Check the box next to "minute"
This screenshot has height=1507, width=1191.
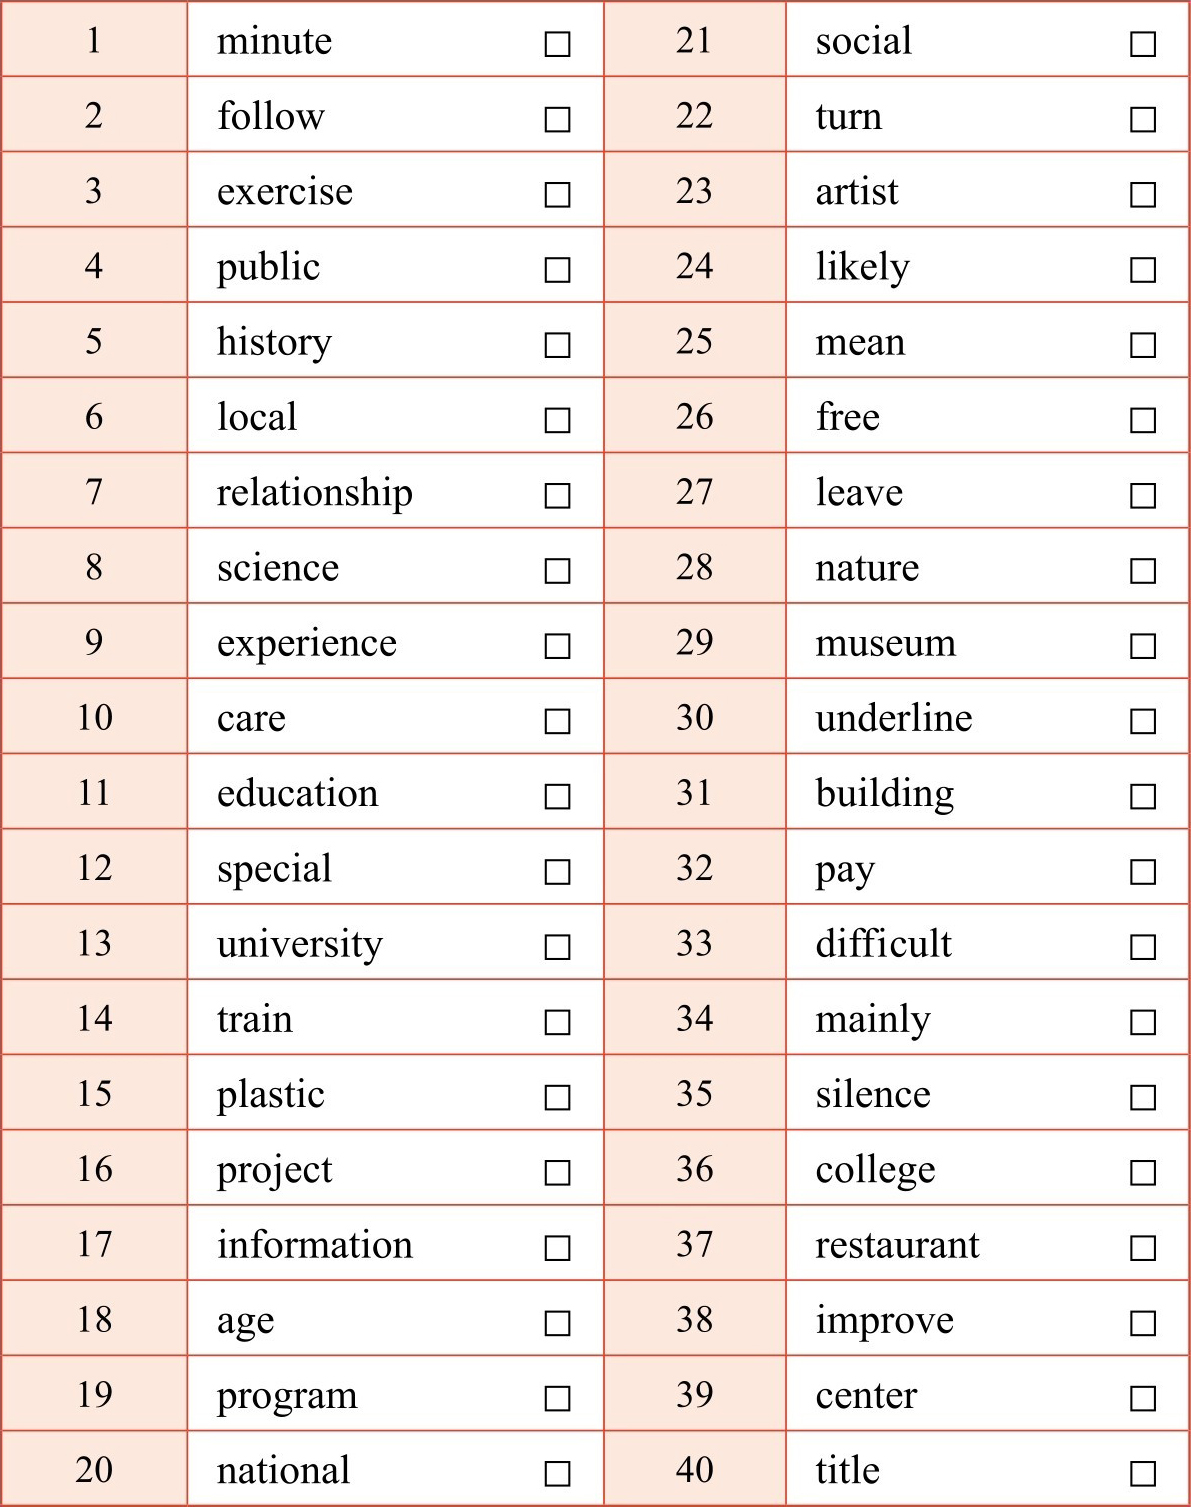click(x=557, y=44)
